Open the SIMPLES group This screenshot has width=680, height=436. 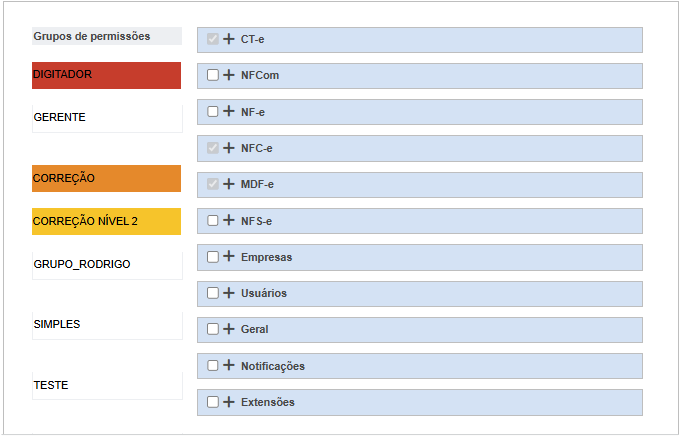pos(107,325)
